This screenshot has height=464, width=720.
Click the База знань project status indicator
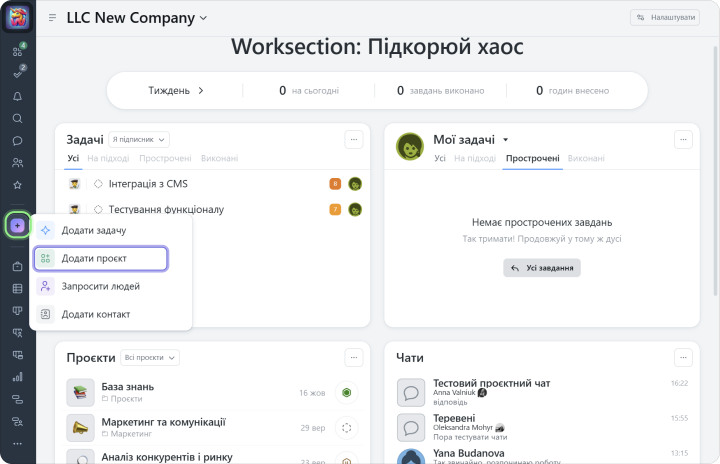click(346, 393)
